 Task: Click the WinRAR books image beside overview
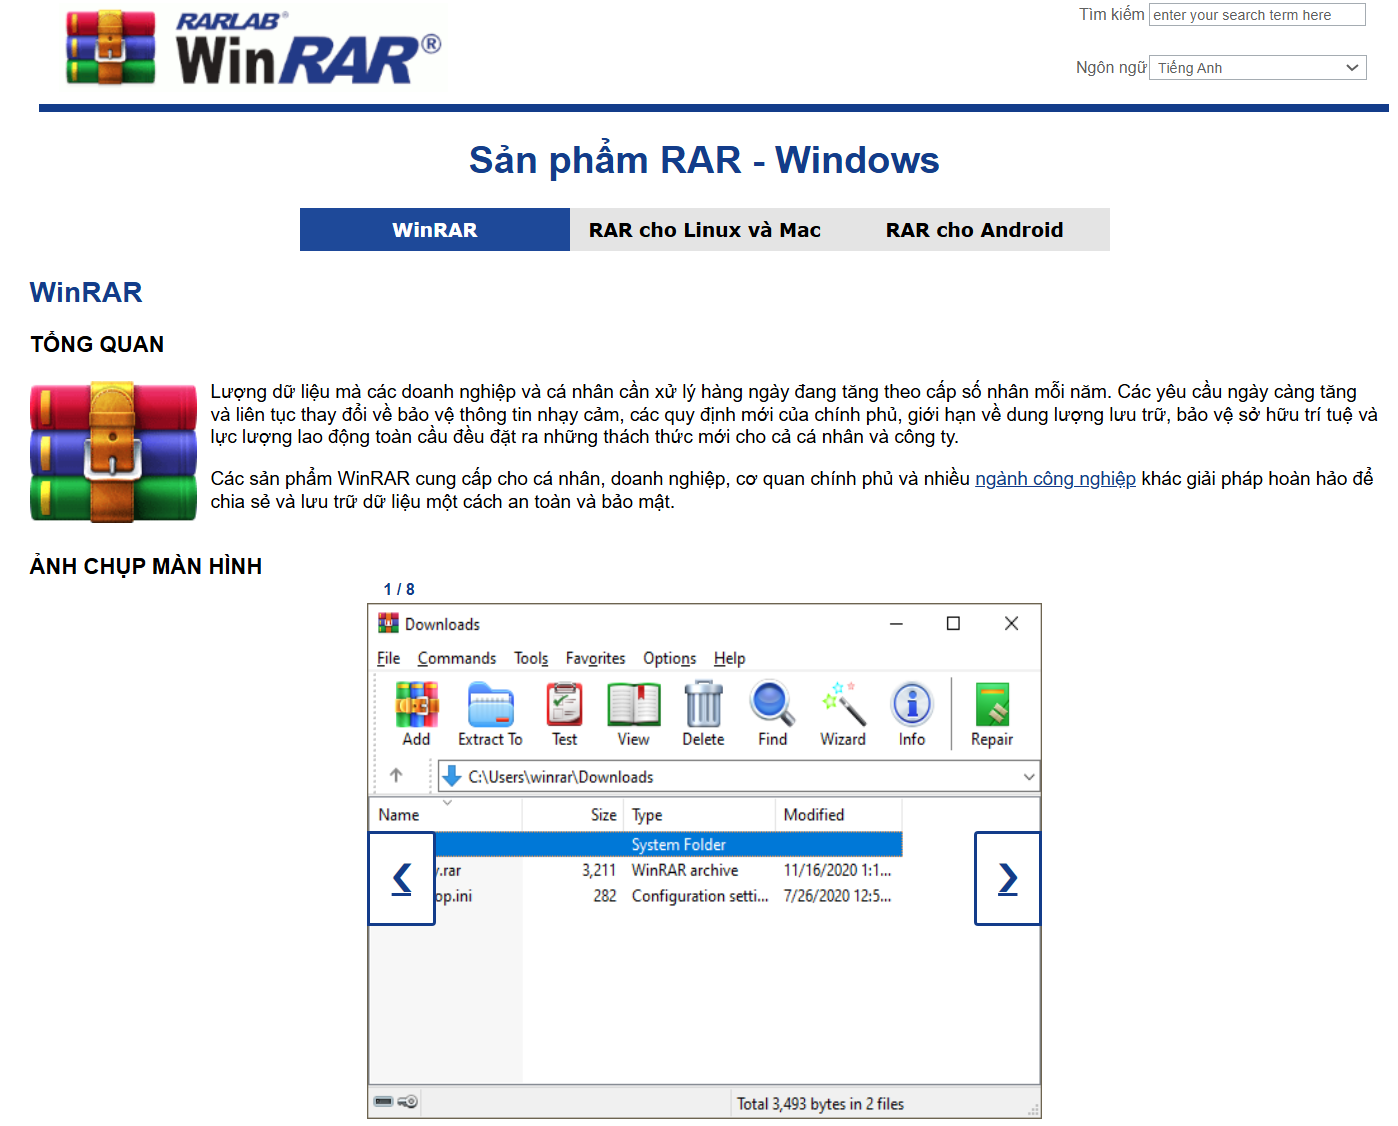(113, 451)
